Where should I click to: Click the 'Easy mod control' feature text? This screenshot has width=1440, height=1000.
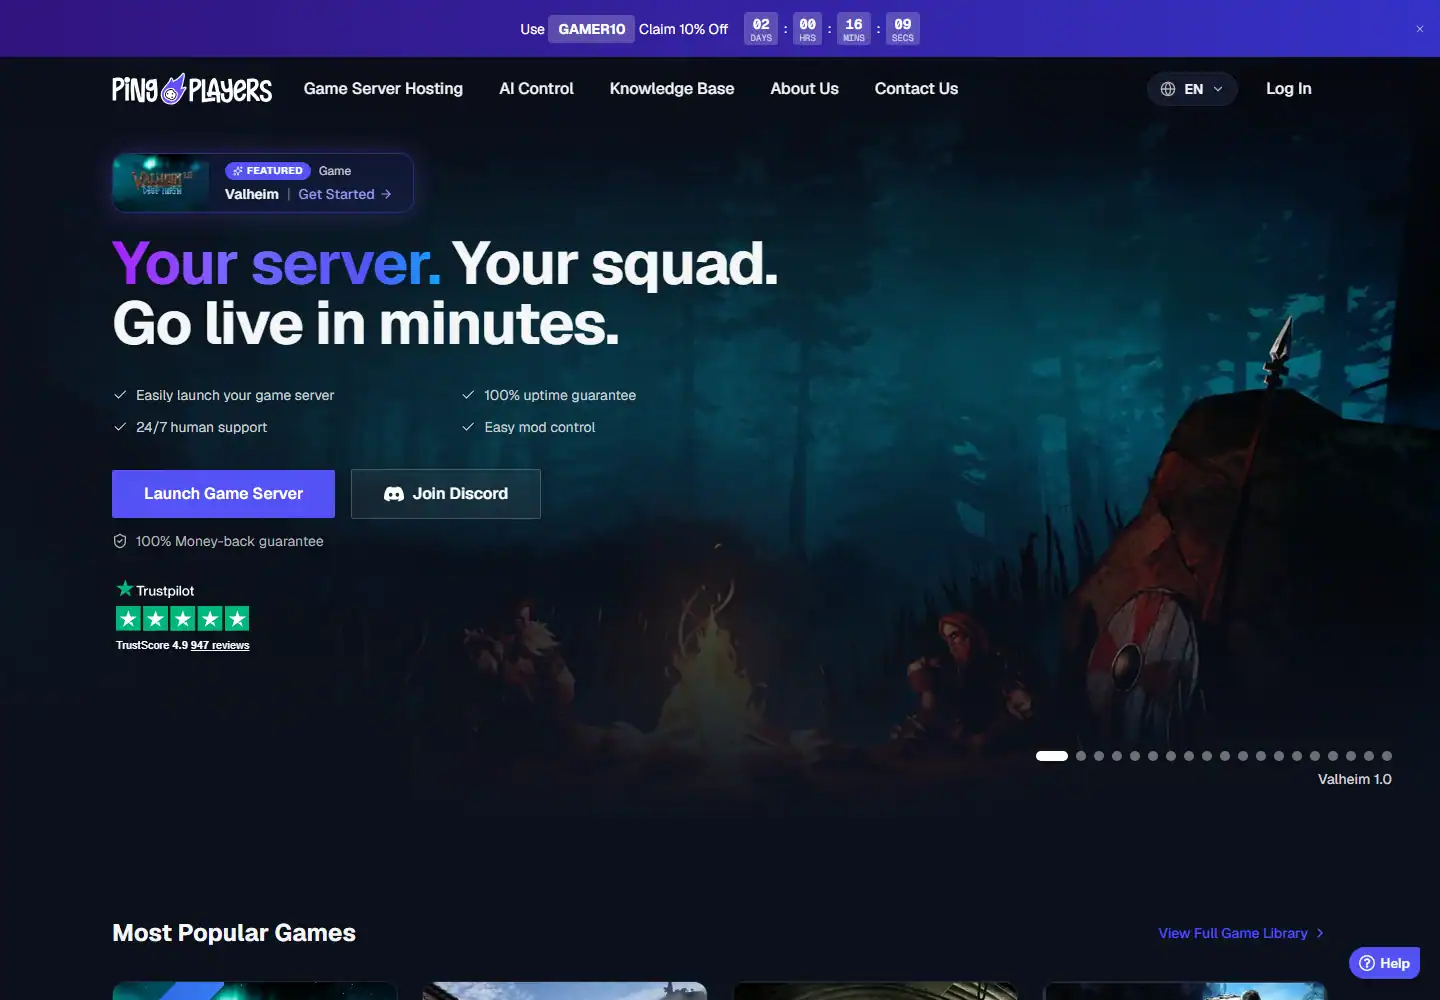[540, 427]
